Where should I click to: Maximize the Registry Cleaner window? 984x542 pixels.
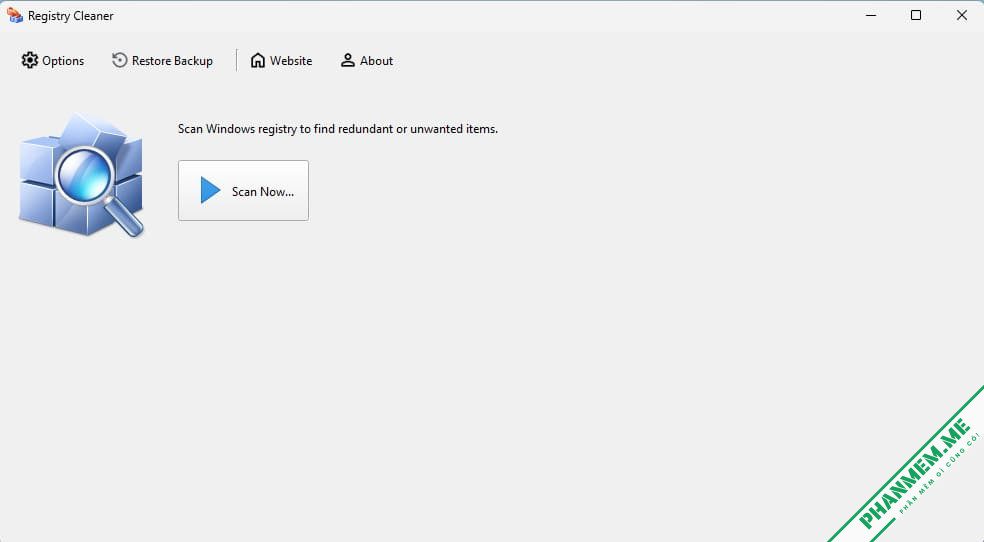916,15
